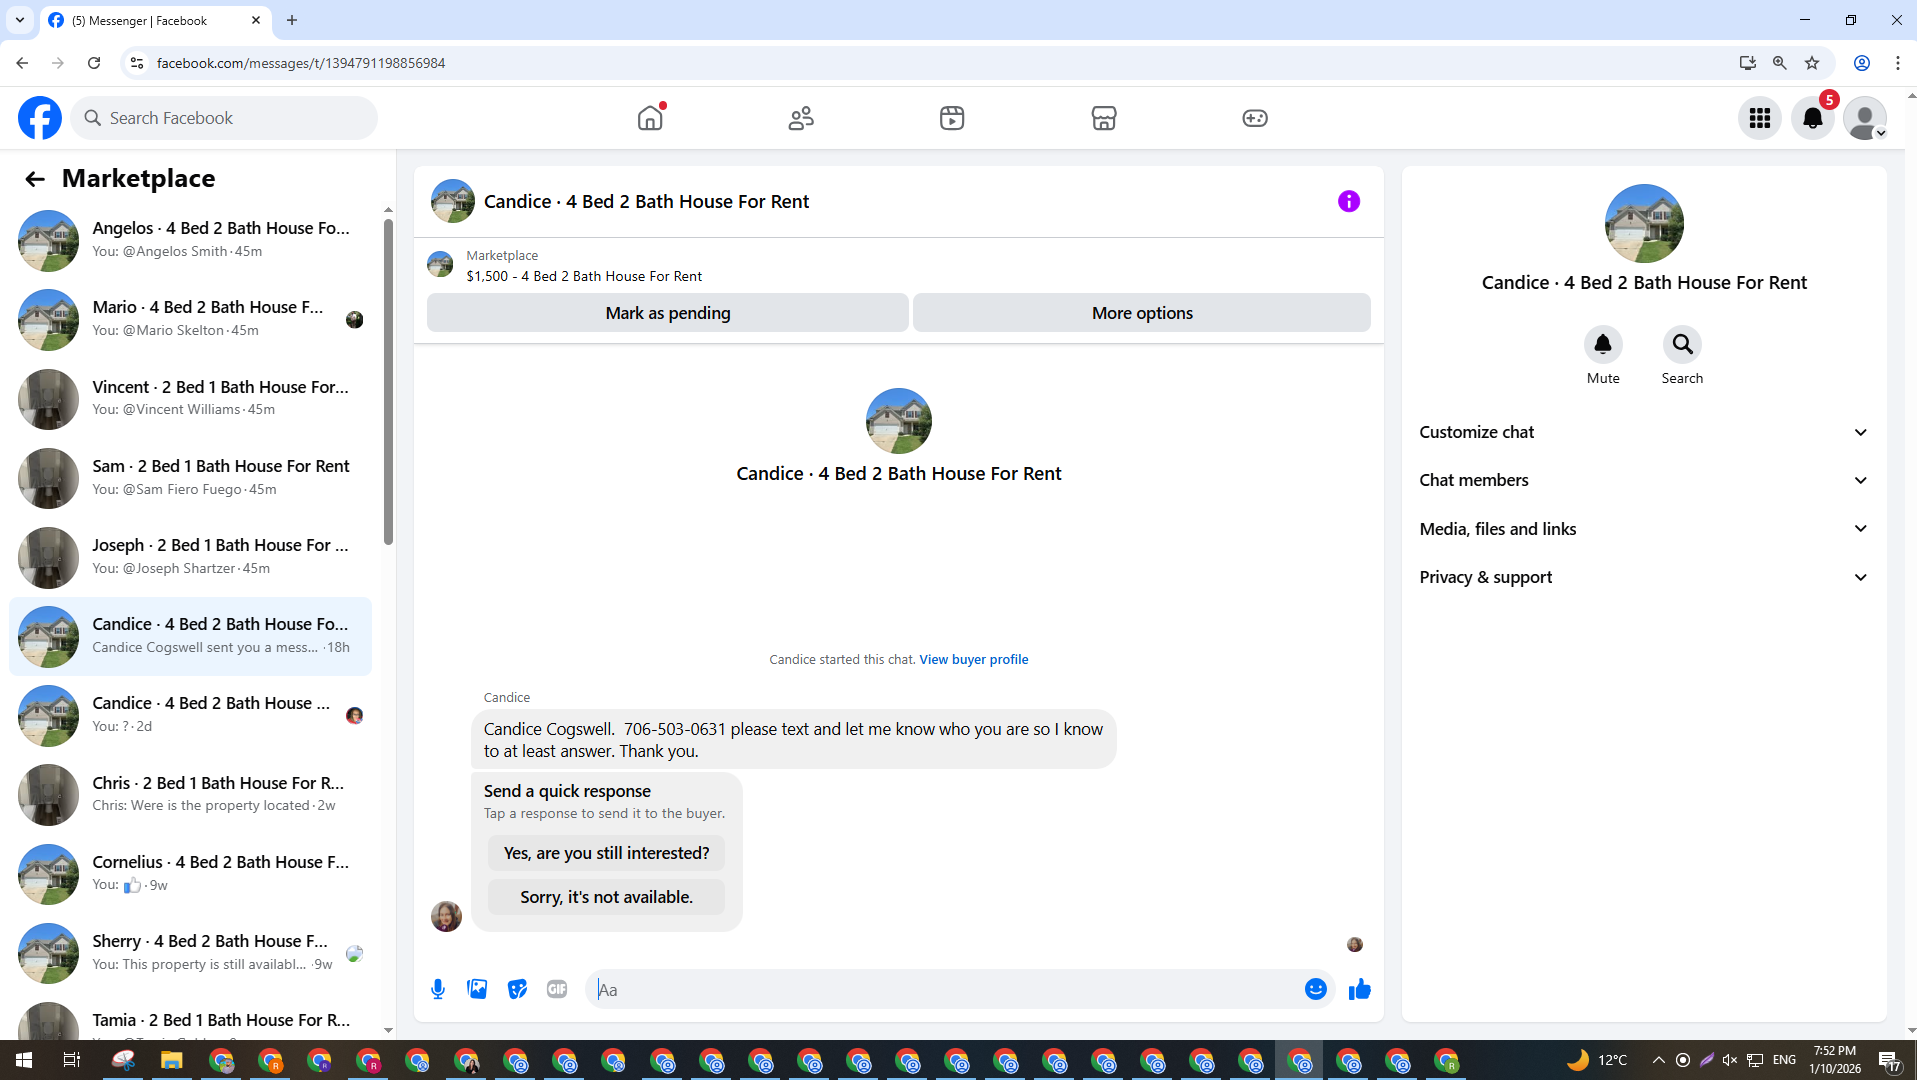This screenshot has height=1080, width=1917.
Task: Open browser zoom magnifier icon
Action: click(x=1780, y=63)
